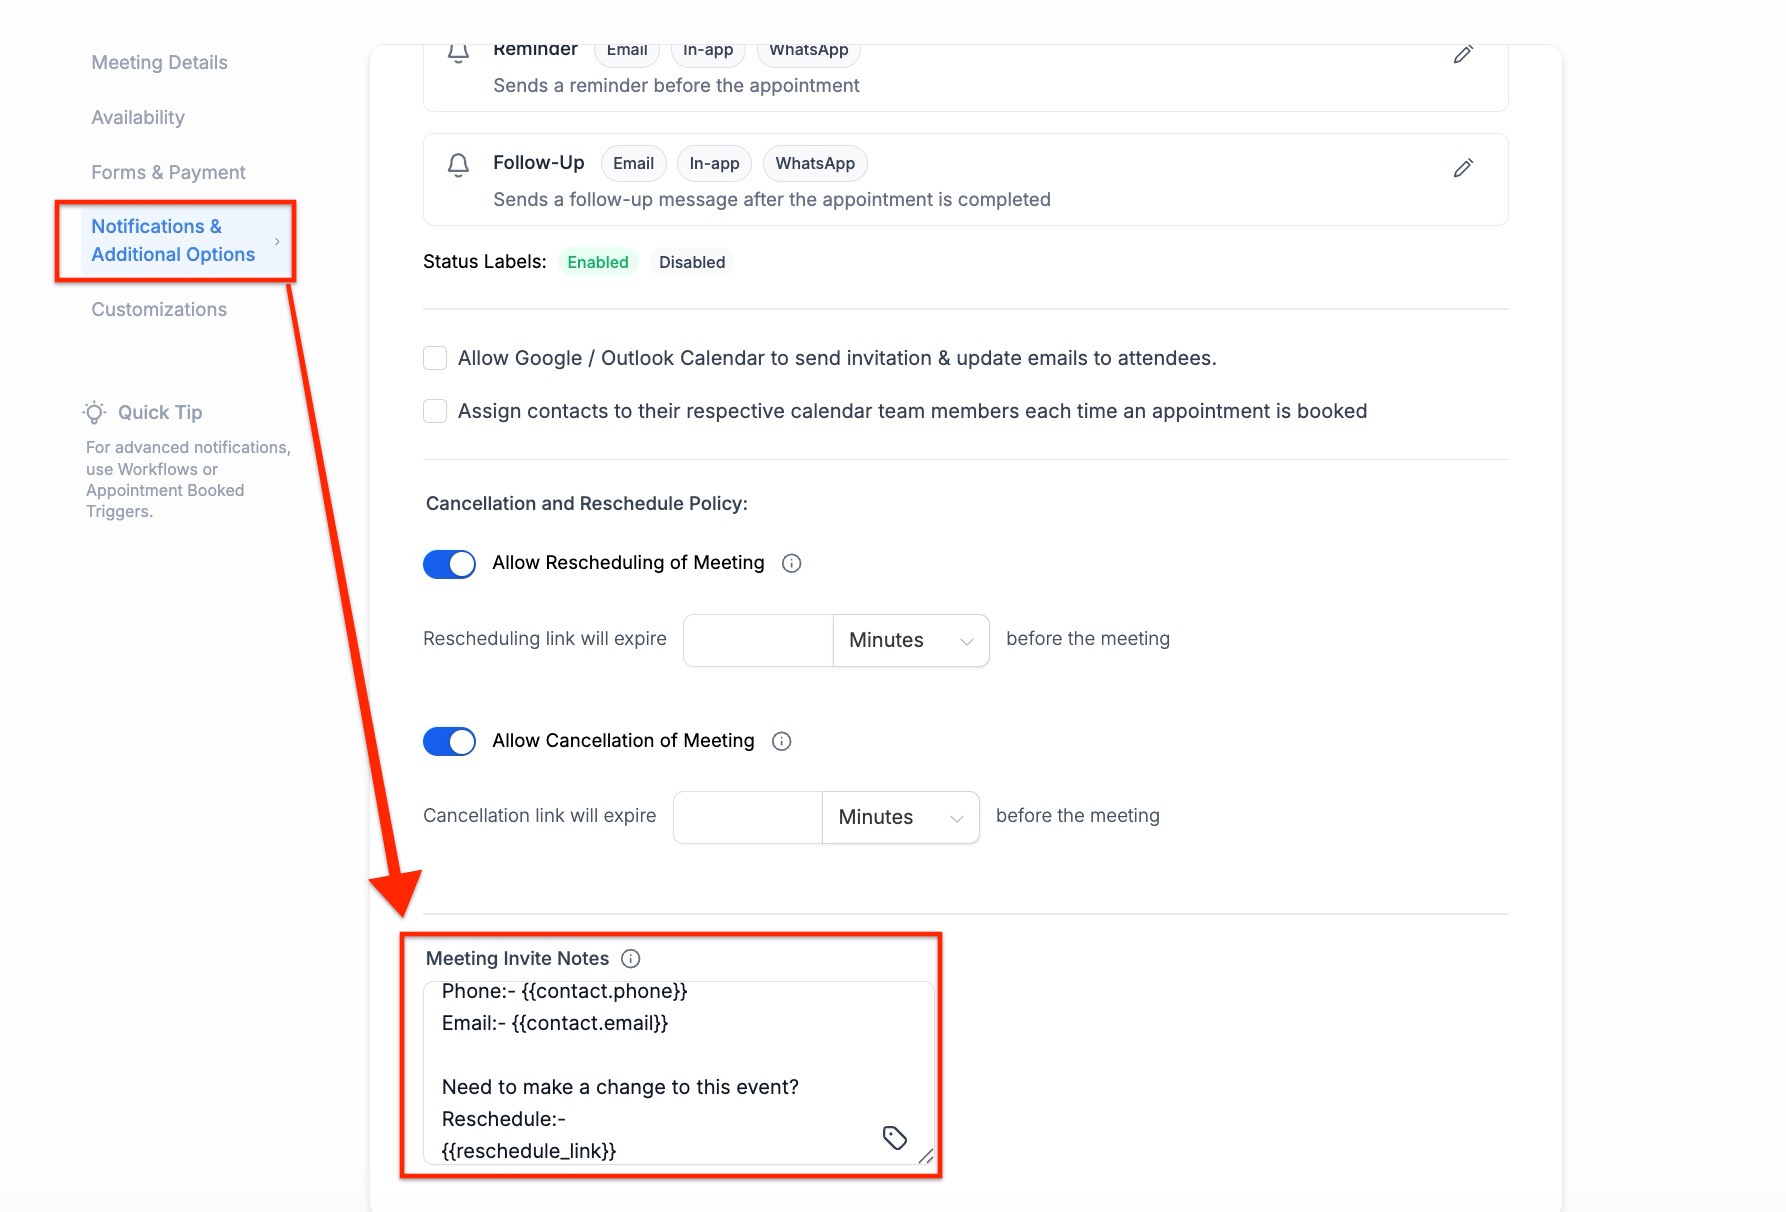Image resolution: width=1786 pixels, height=1212 pixels.
Task: Open the rescheduling expiry Minutes dropdown
Action: pos(910,640)
